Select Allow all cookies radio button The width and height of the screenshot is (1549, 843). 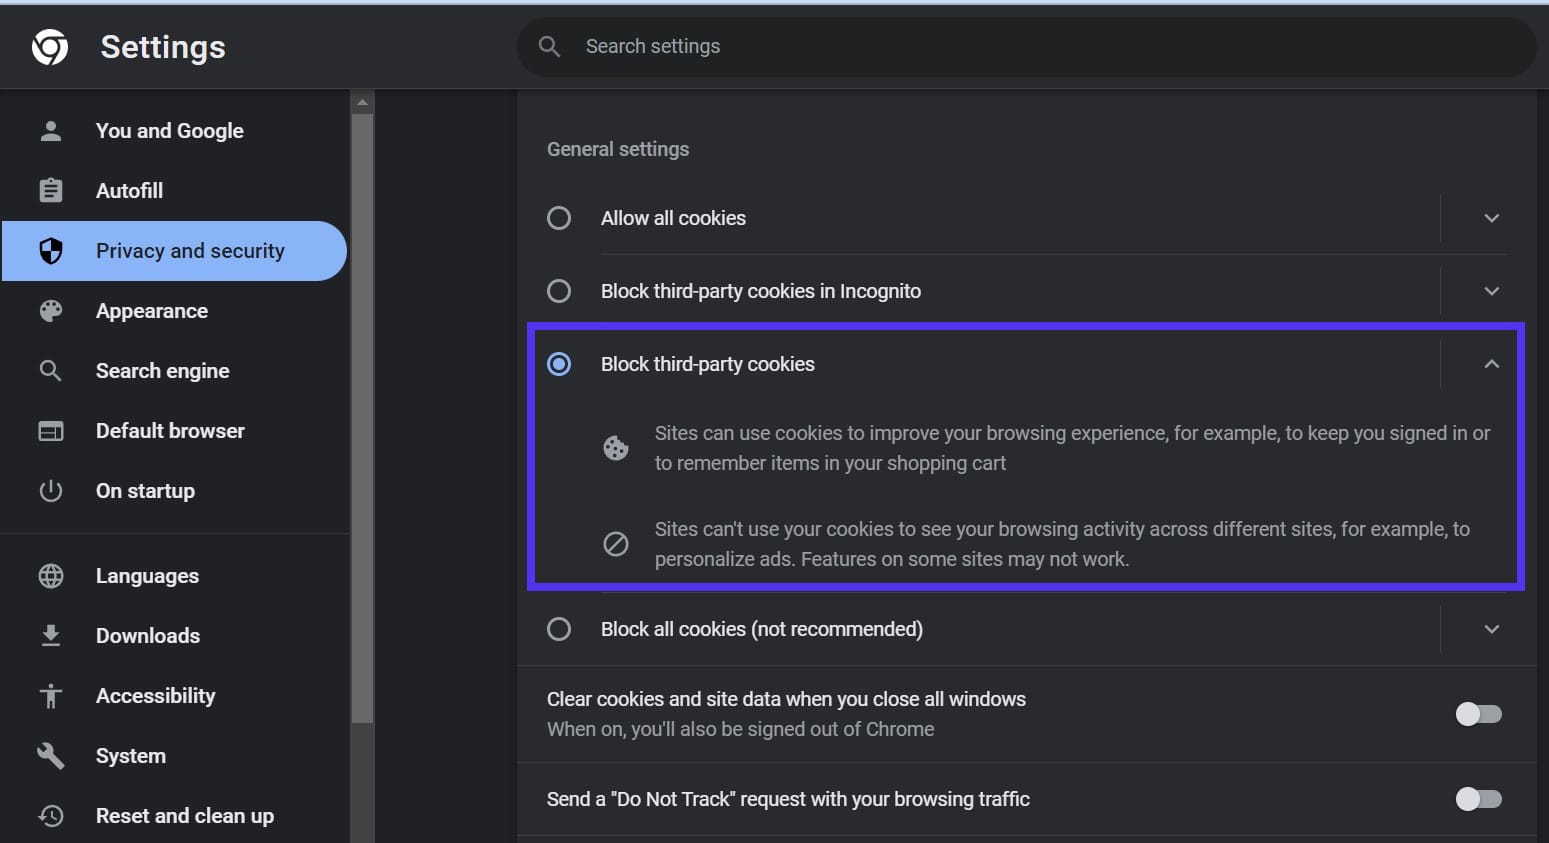pos(559,218)
